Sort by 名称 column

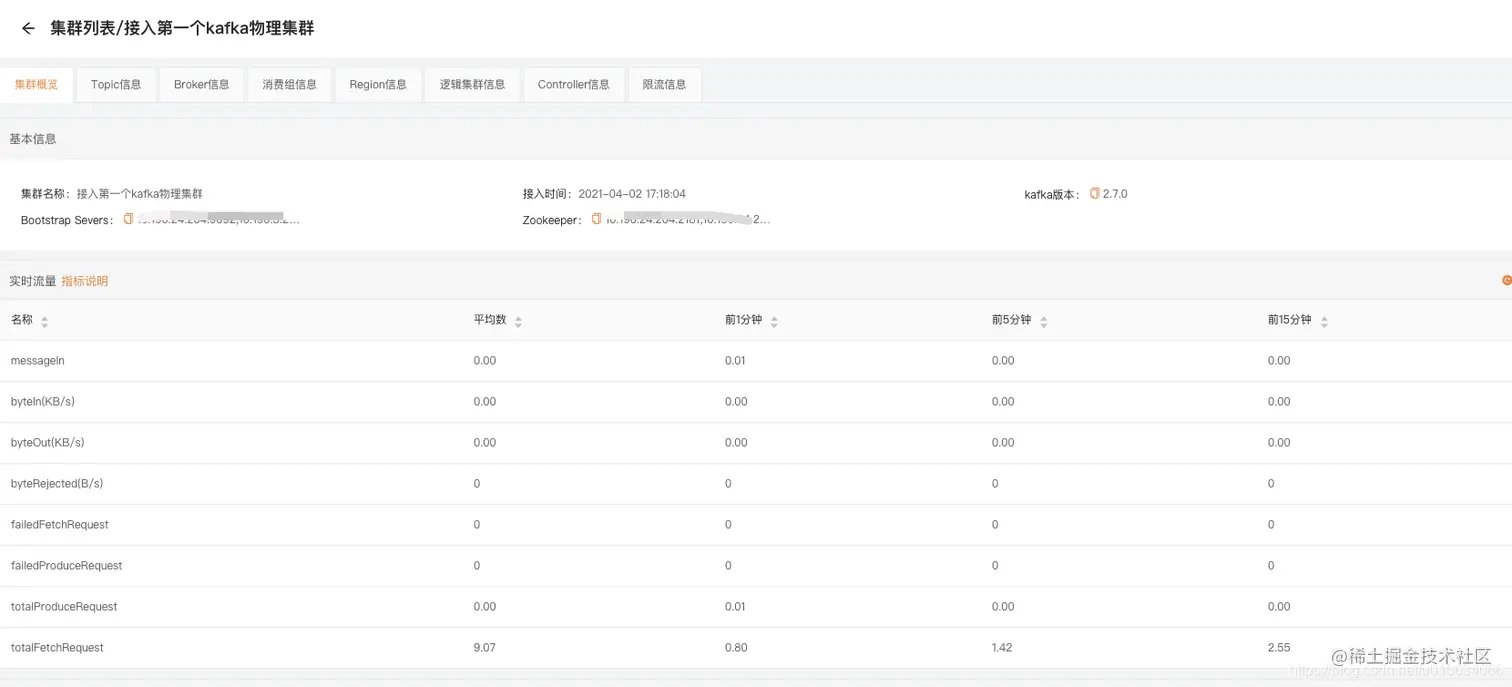pos(44,321)
